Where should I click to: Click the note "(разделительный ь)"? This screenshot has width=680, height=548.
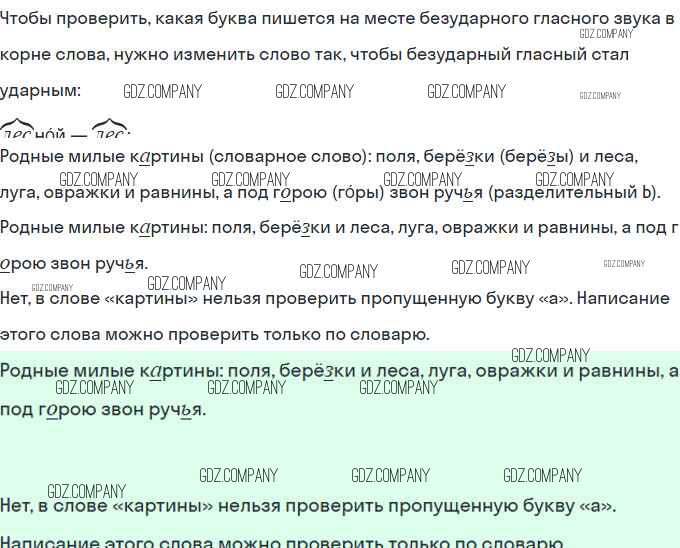tap(576, 193)
